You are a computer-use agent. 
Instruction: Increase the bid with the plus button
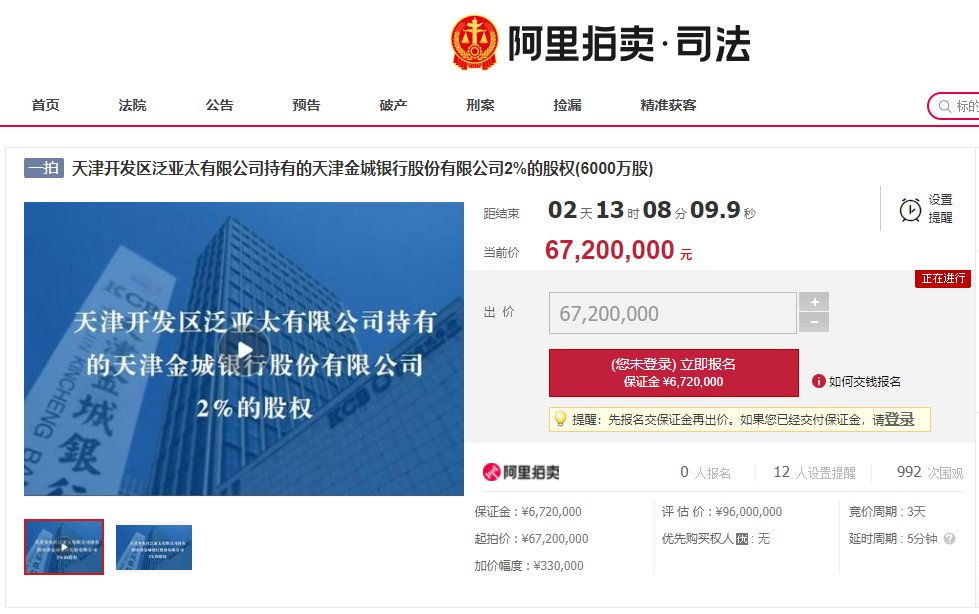pyautogui.click(x=814, y=302)
